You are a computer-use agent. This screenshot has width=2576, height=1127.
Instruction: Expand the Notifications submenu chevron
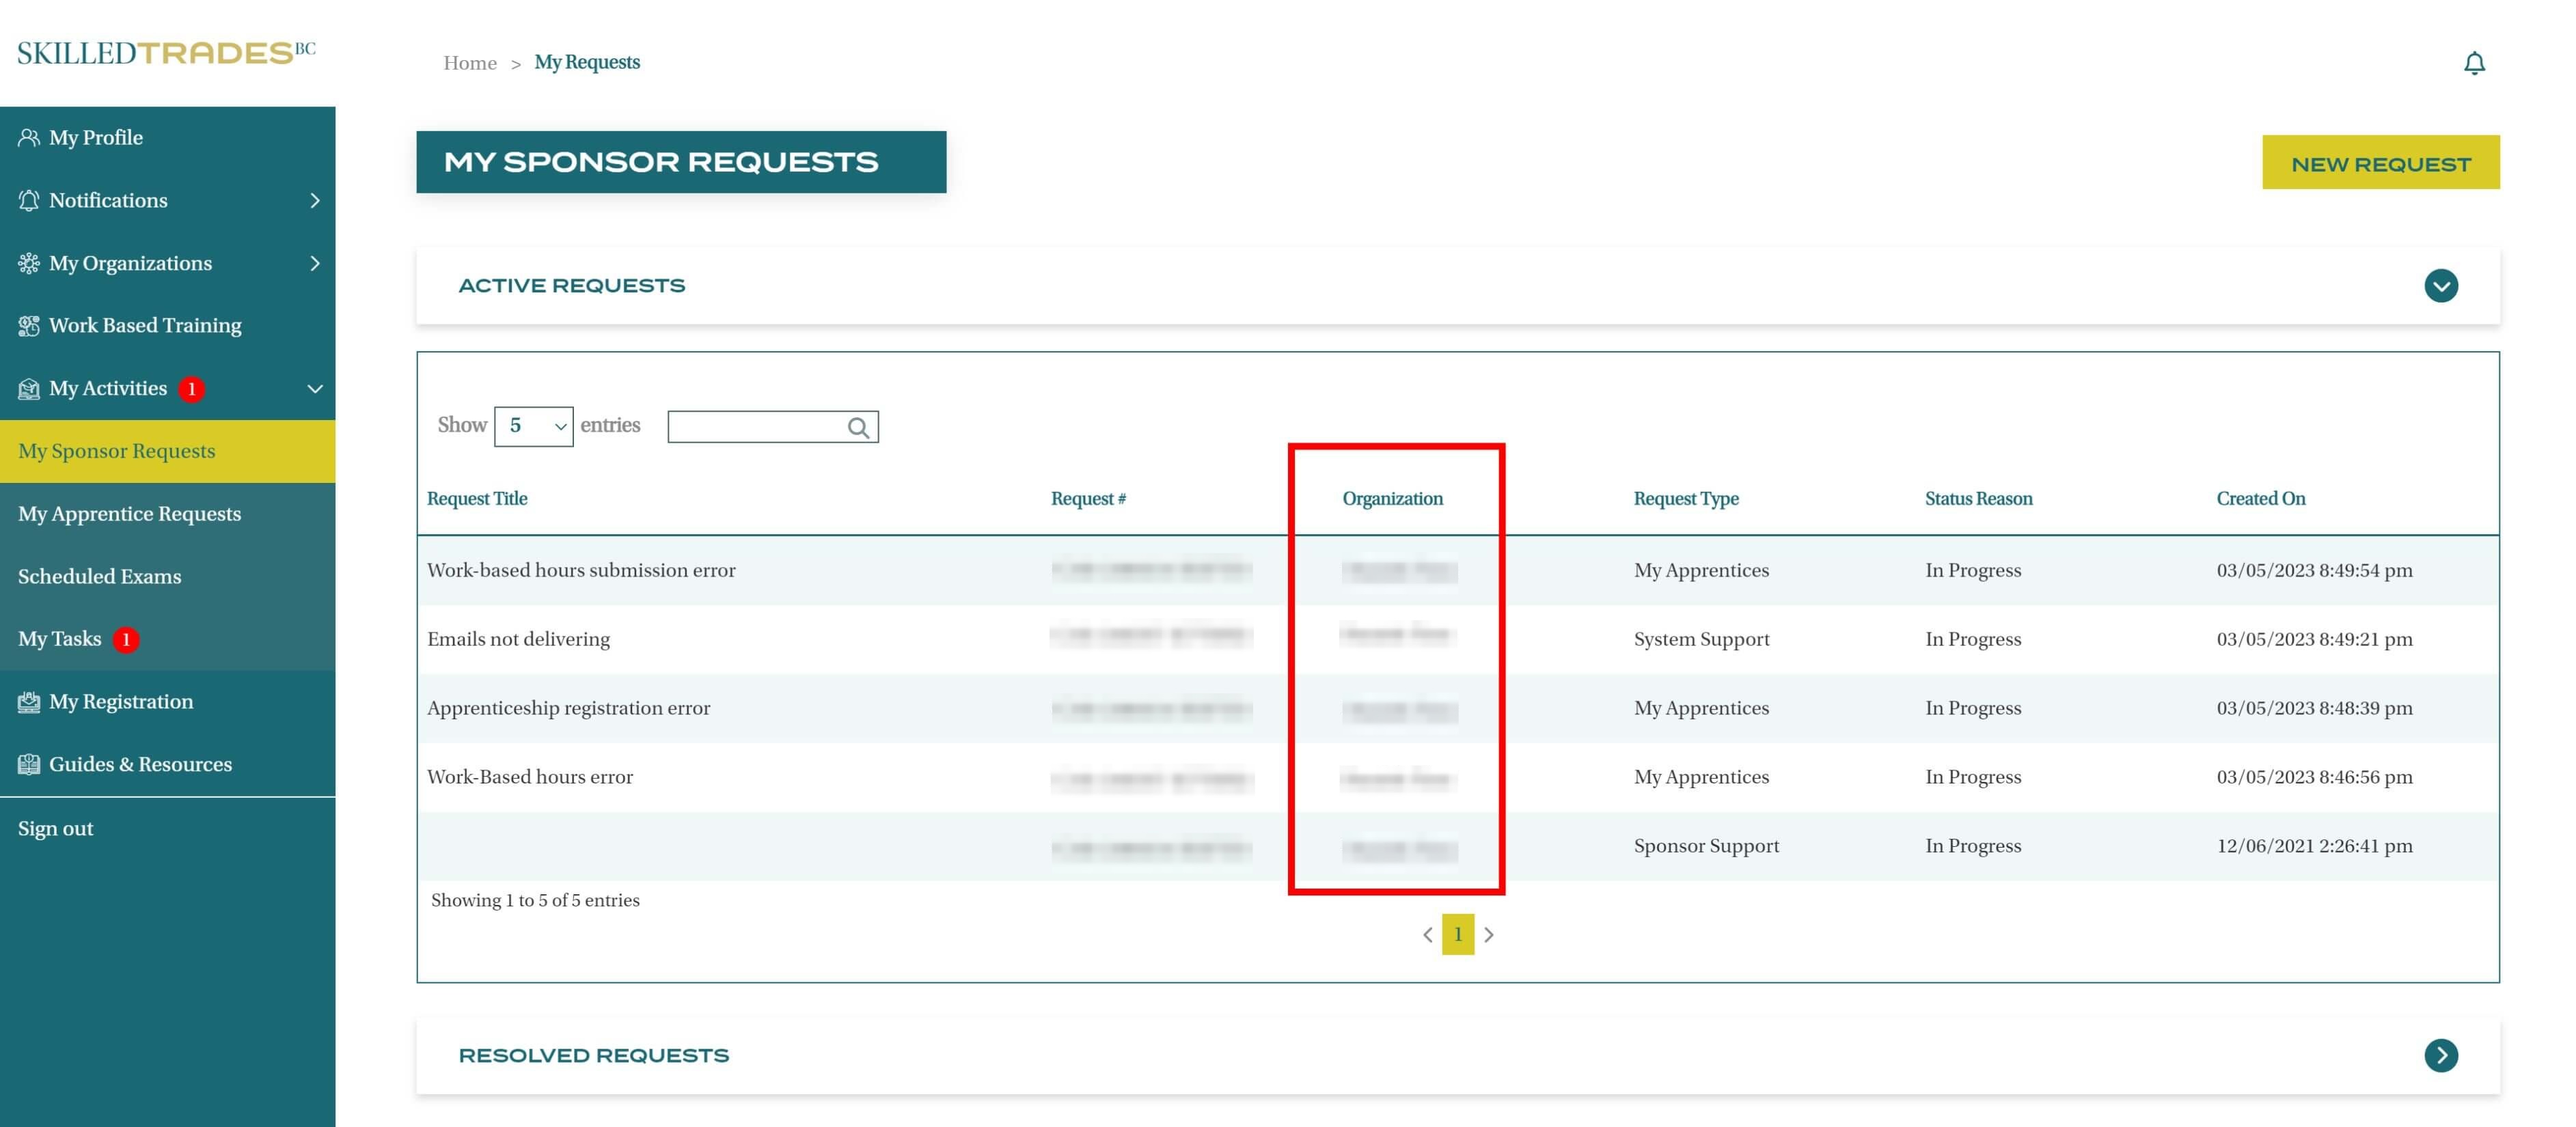[315, 201]
